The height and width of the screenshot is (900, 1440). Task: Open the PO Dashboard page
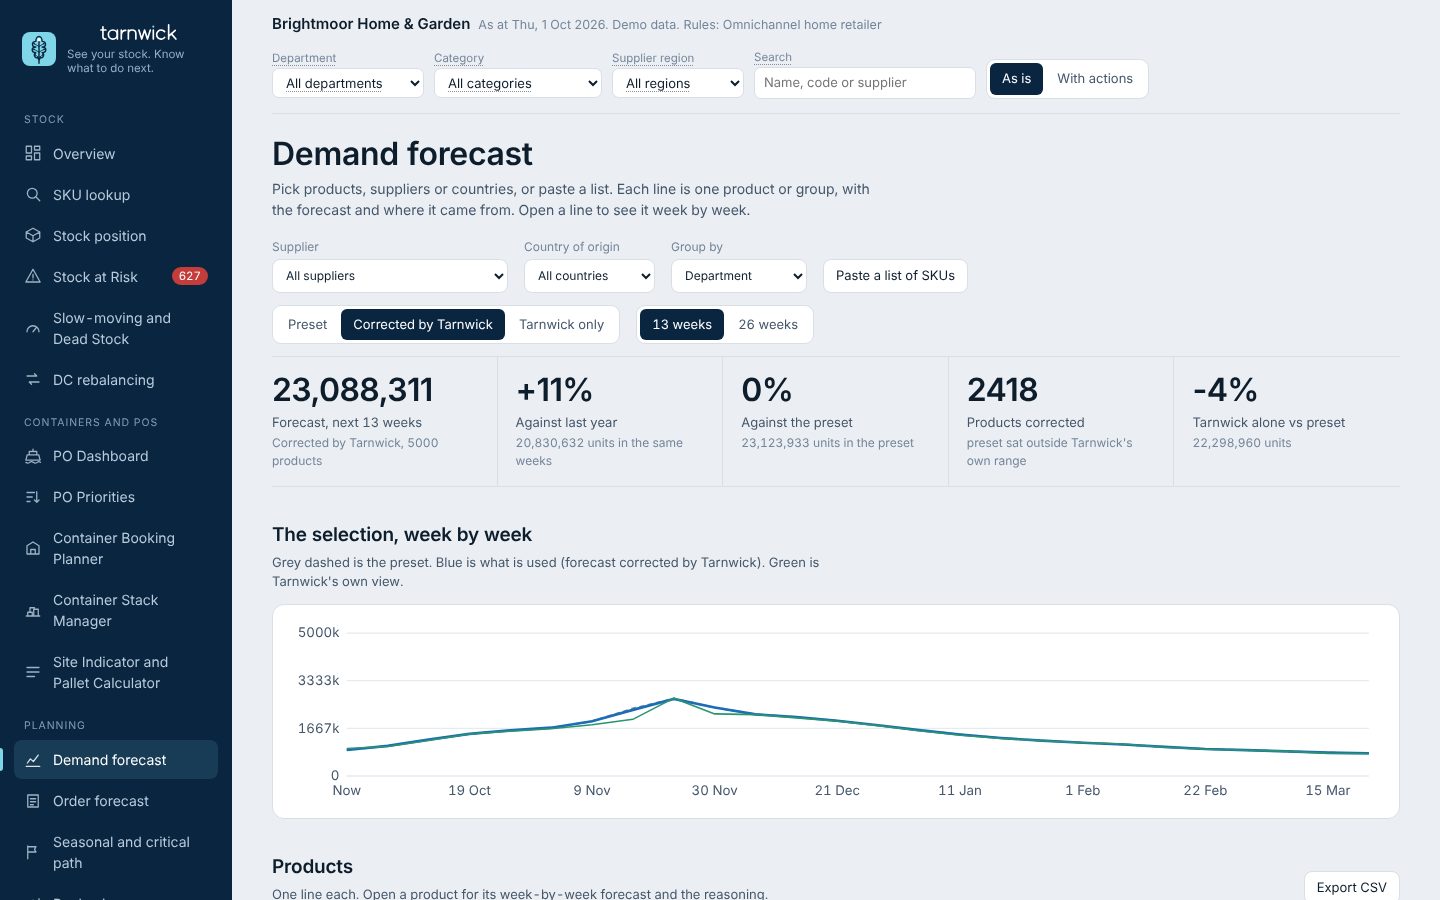click(116, 456)
